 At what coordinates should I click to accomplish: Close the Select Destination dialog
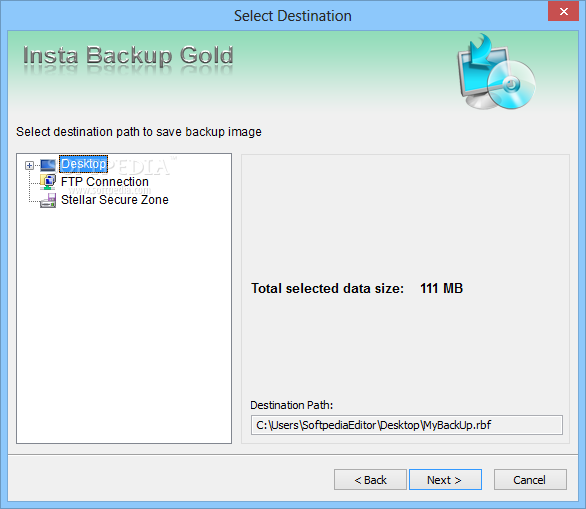(x=563, y=12)
